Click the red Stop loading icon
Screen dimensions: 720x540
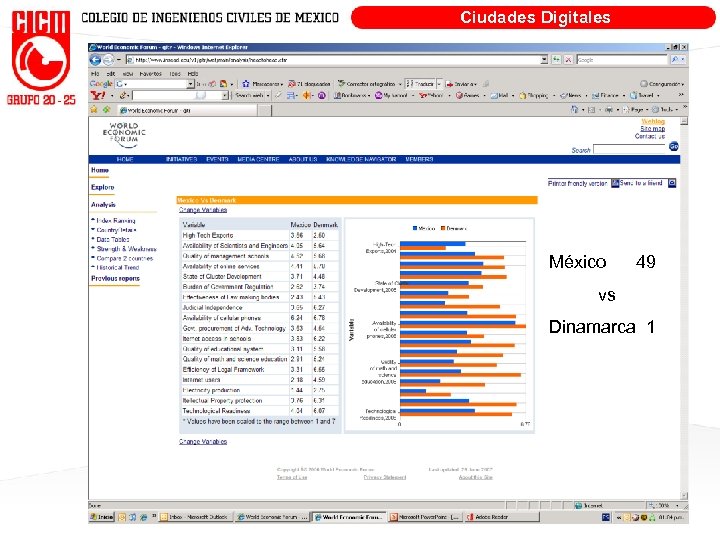568,60
